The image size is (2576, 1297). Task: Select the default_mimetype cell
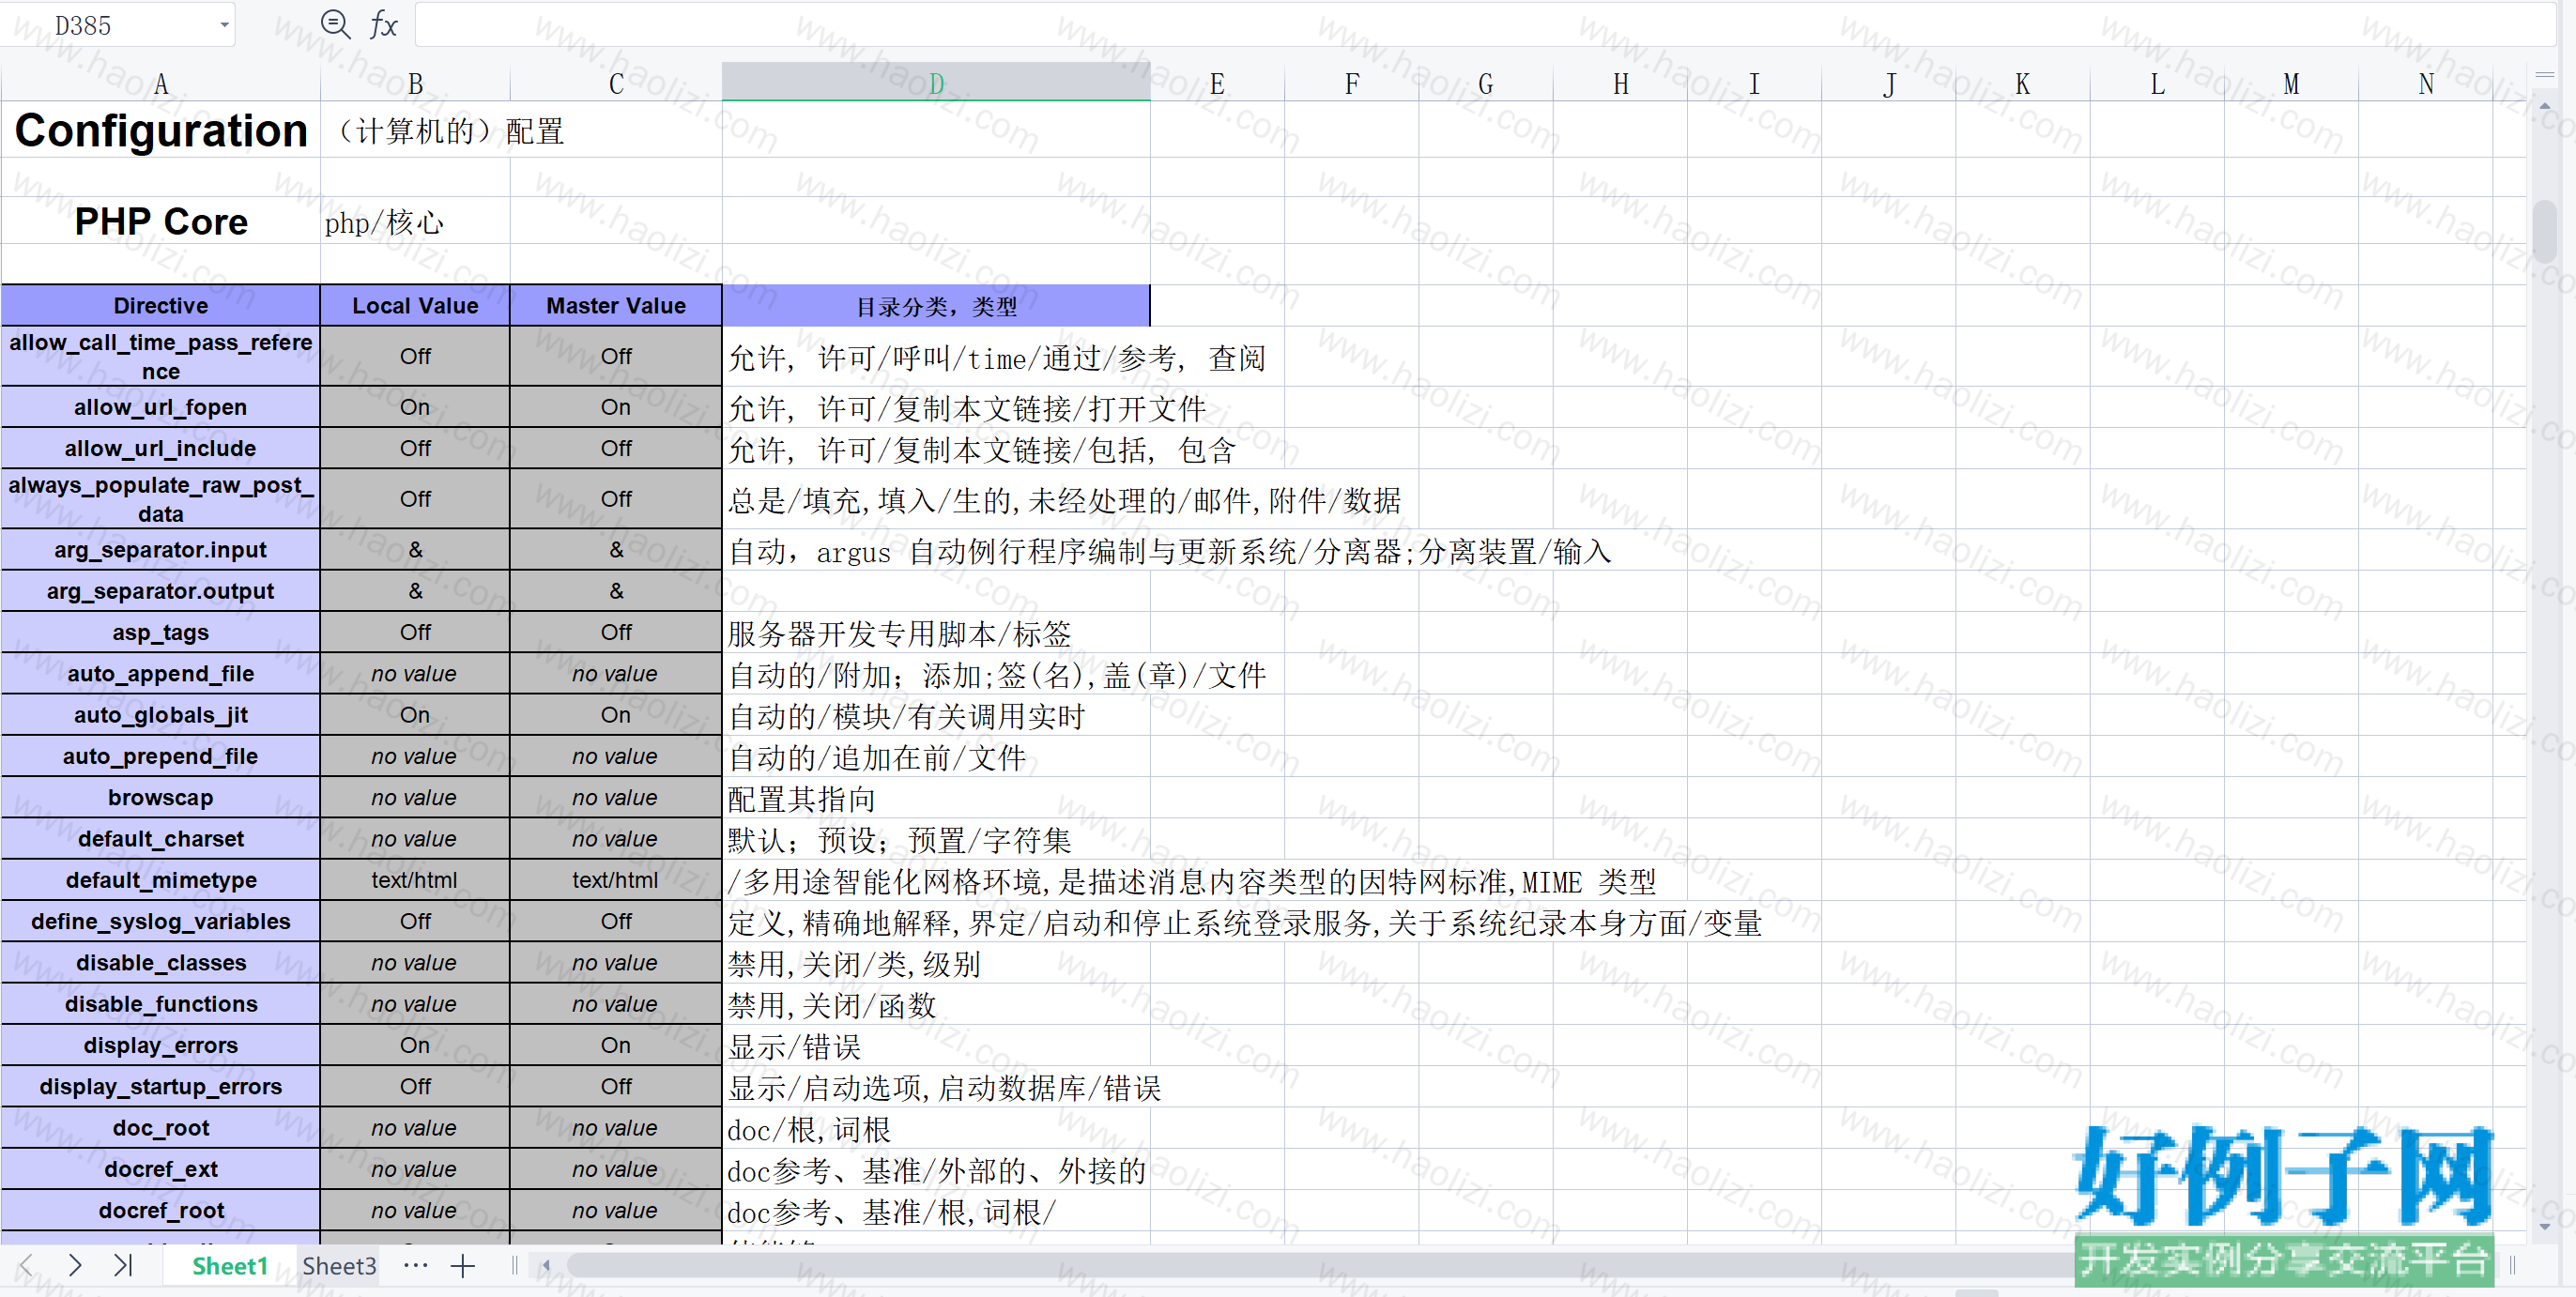pyautogui.click(x=160, y=880)
